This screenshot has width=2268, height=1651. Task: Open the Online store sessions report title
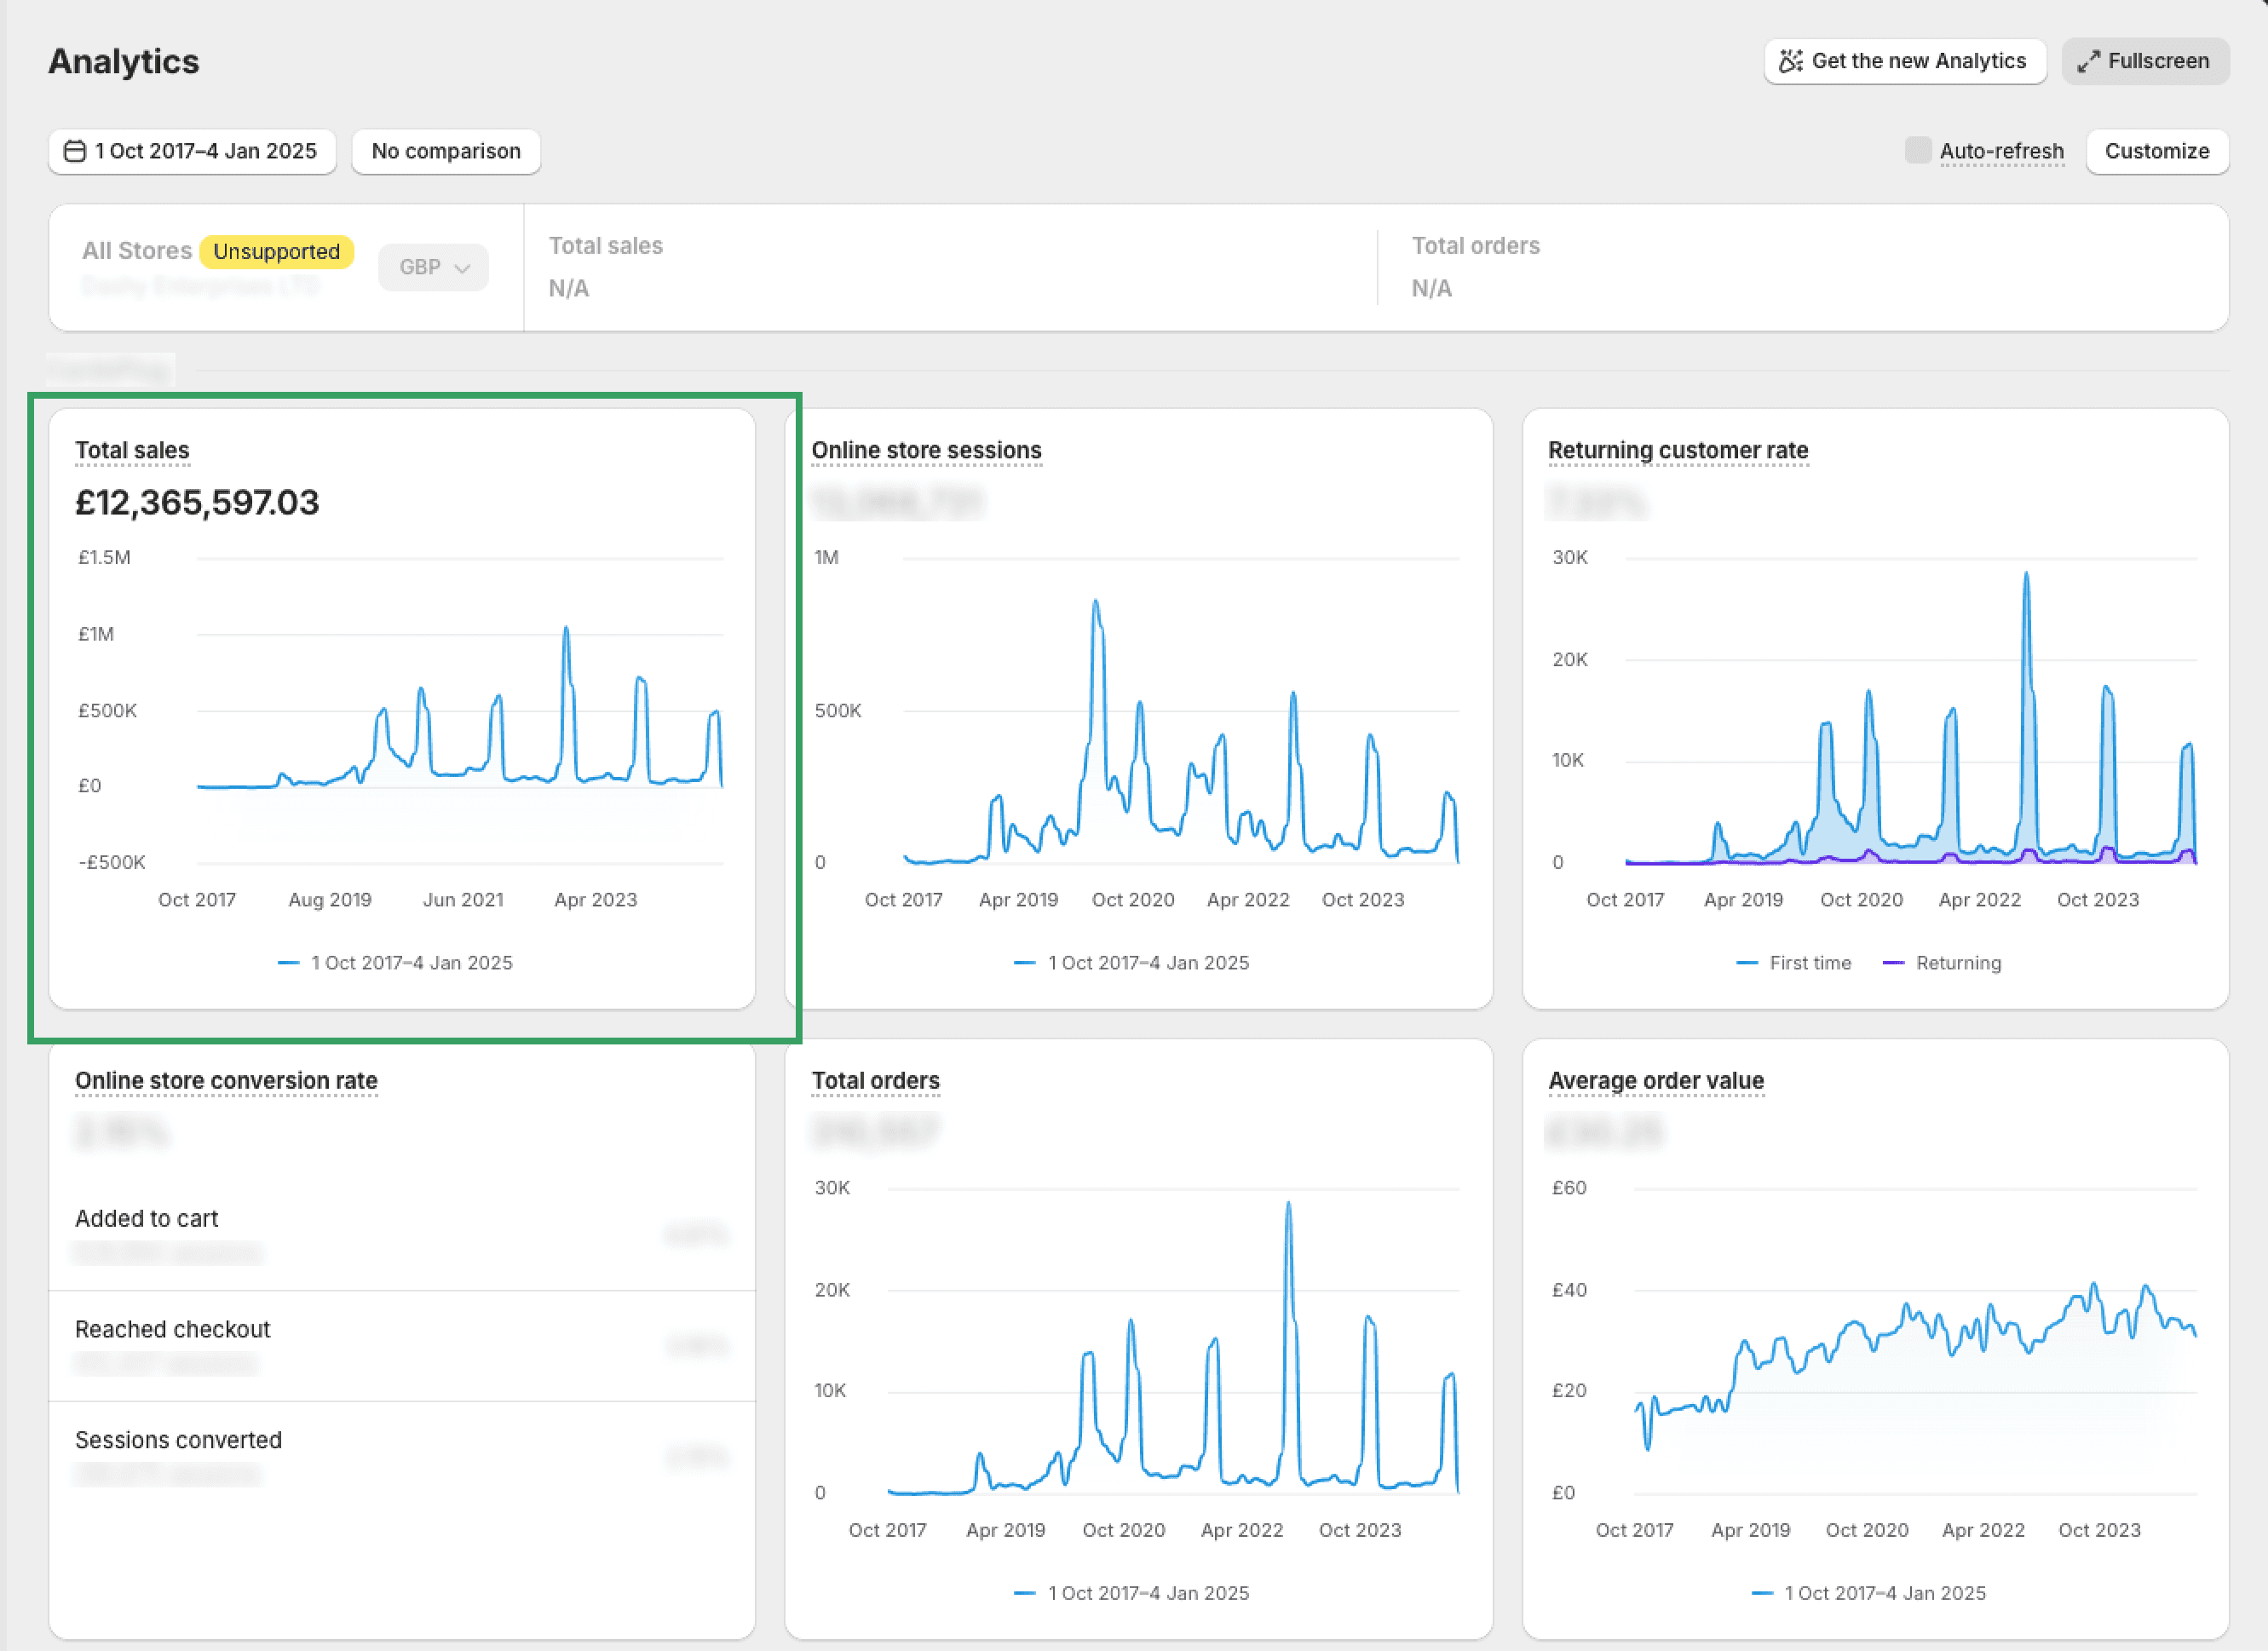926,450
